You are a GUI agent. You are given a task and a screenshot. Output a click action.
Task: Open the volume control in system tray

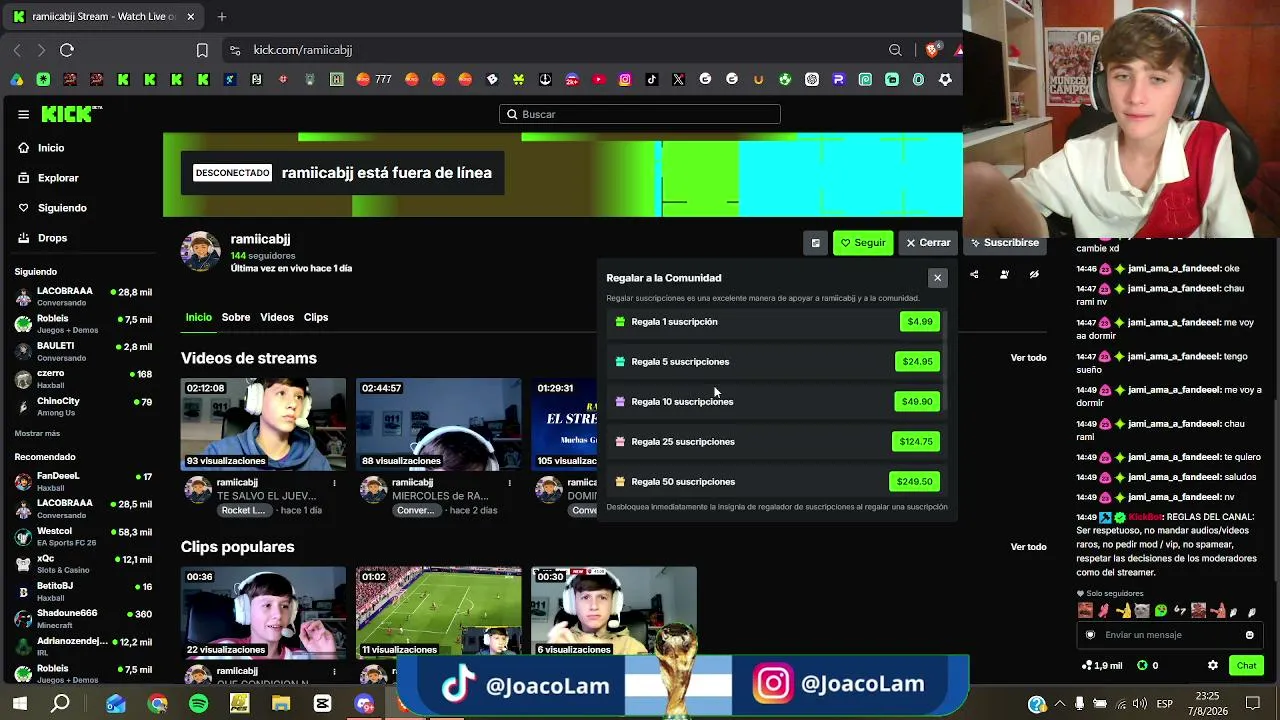click(x=1140, y=704)
